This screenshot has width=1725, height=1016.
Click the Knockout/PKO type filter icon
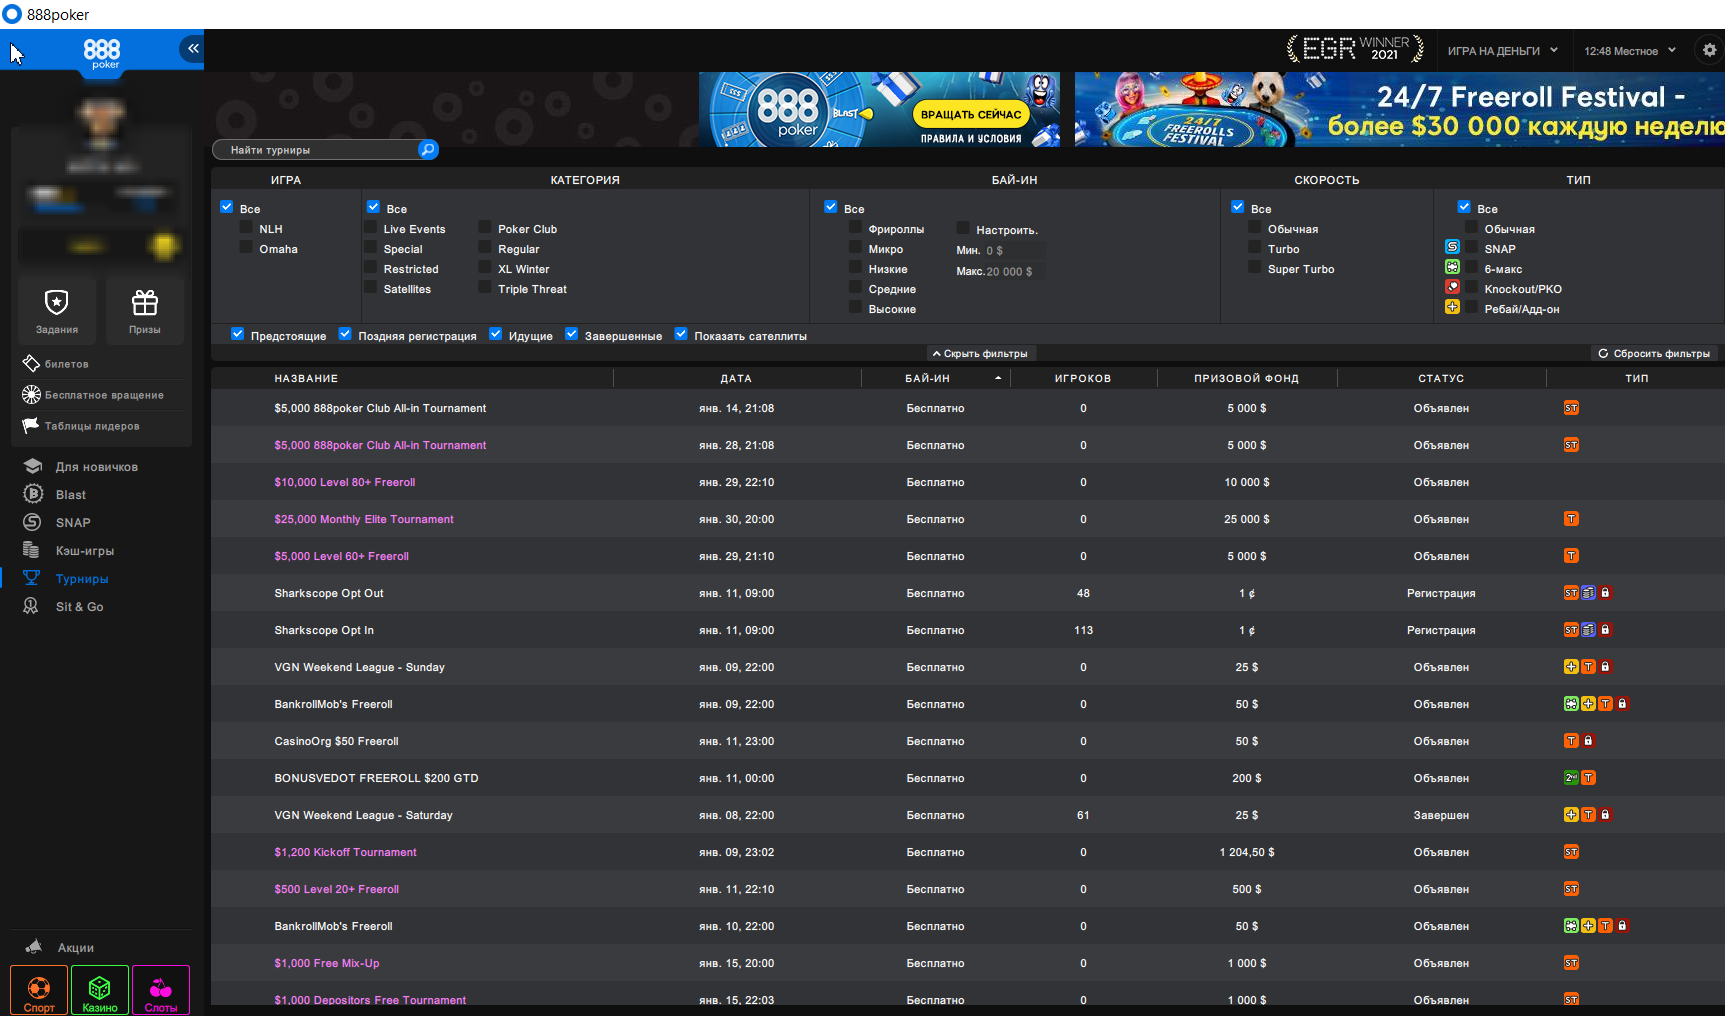pyautogui.click(x=1452, y=287)
